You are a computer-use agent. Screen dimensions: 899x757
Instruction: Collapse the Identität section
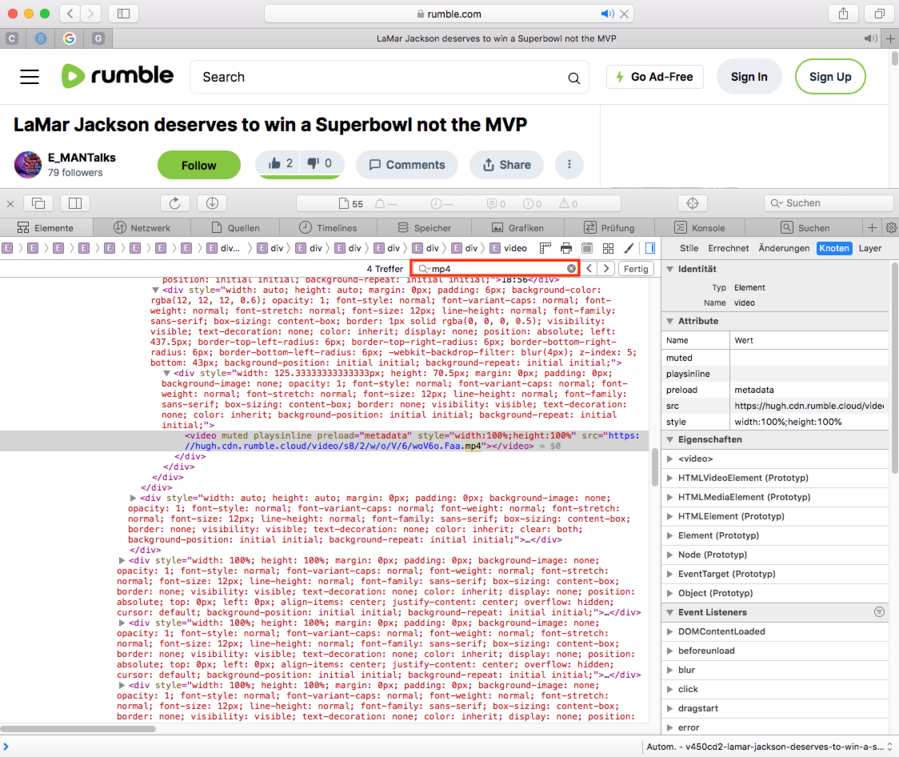pyautogui.click(x=668, y=269)
